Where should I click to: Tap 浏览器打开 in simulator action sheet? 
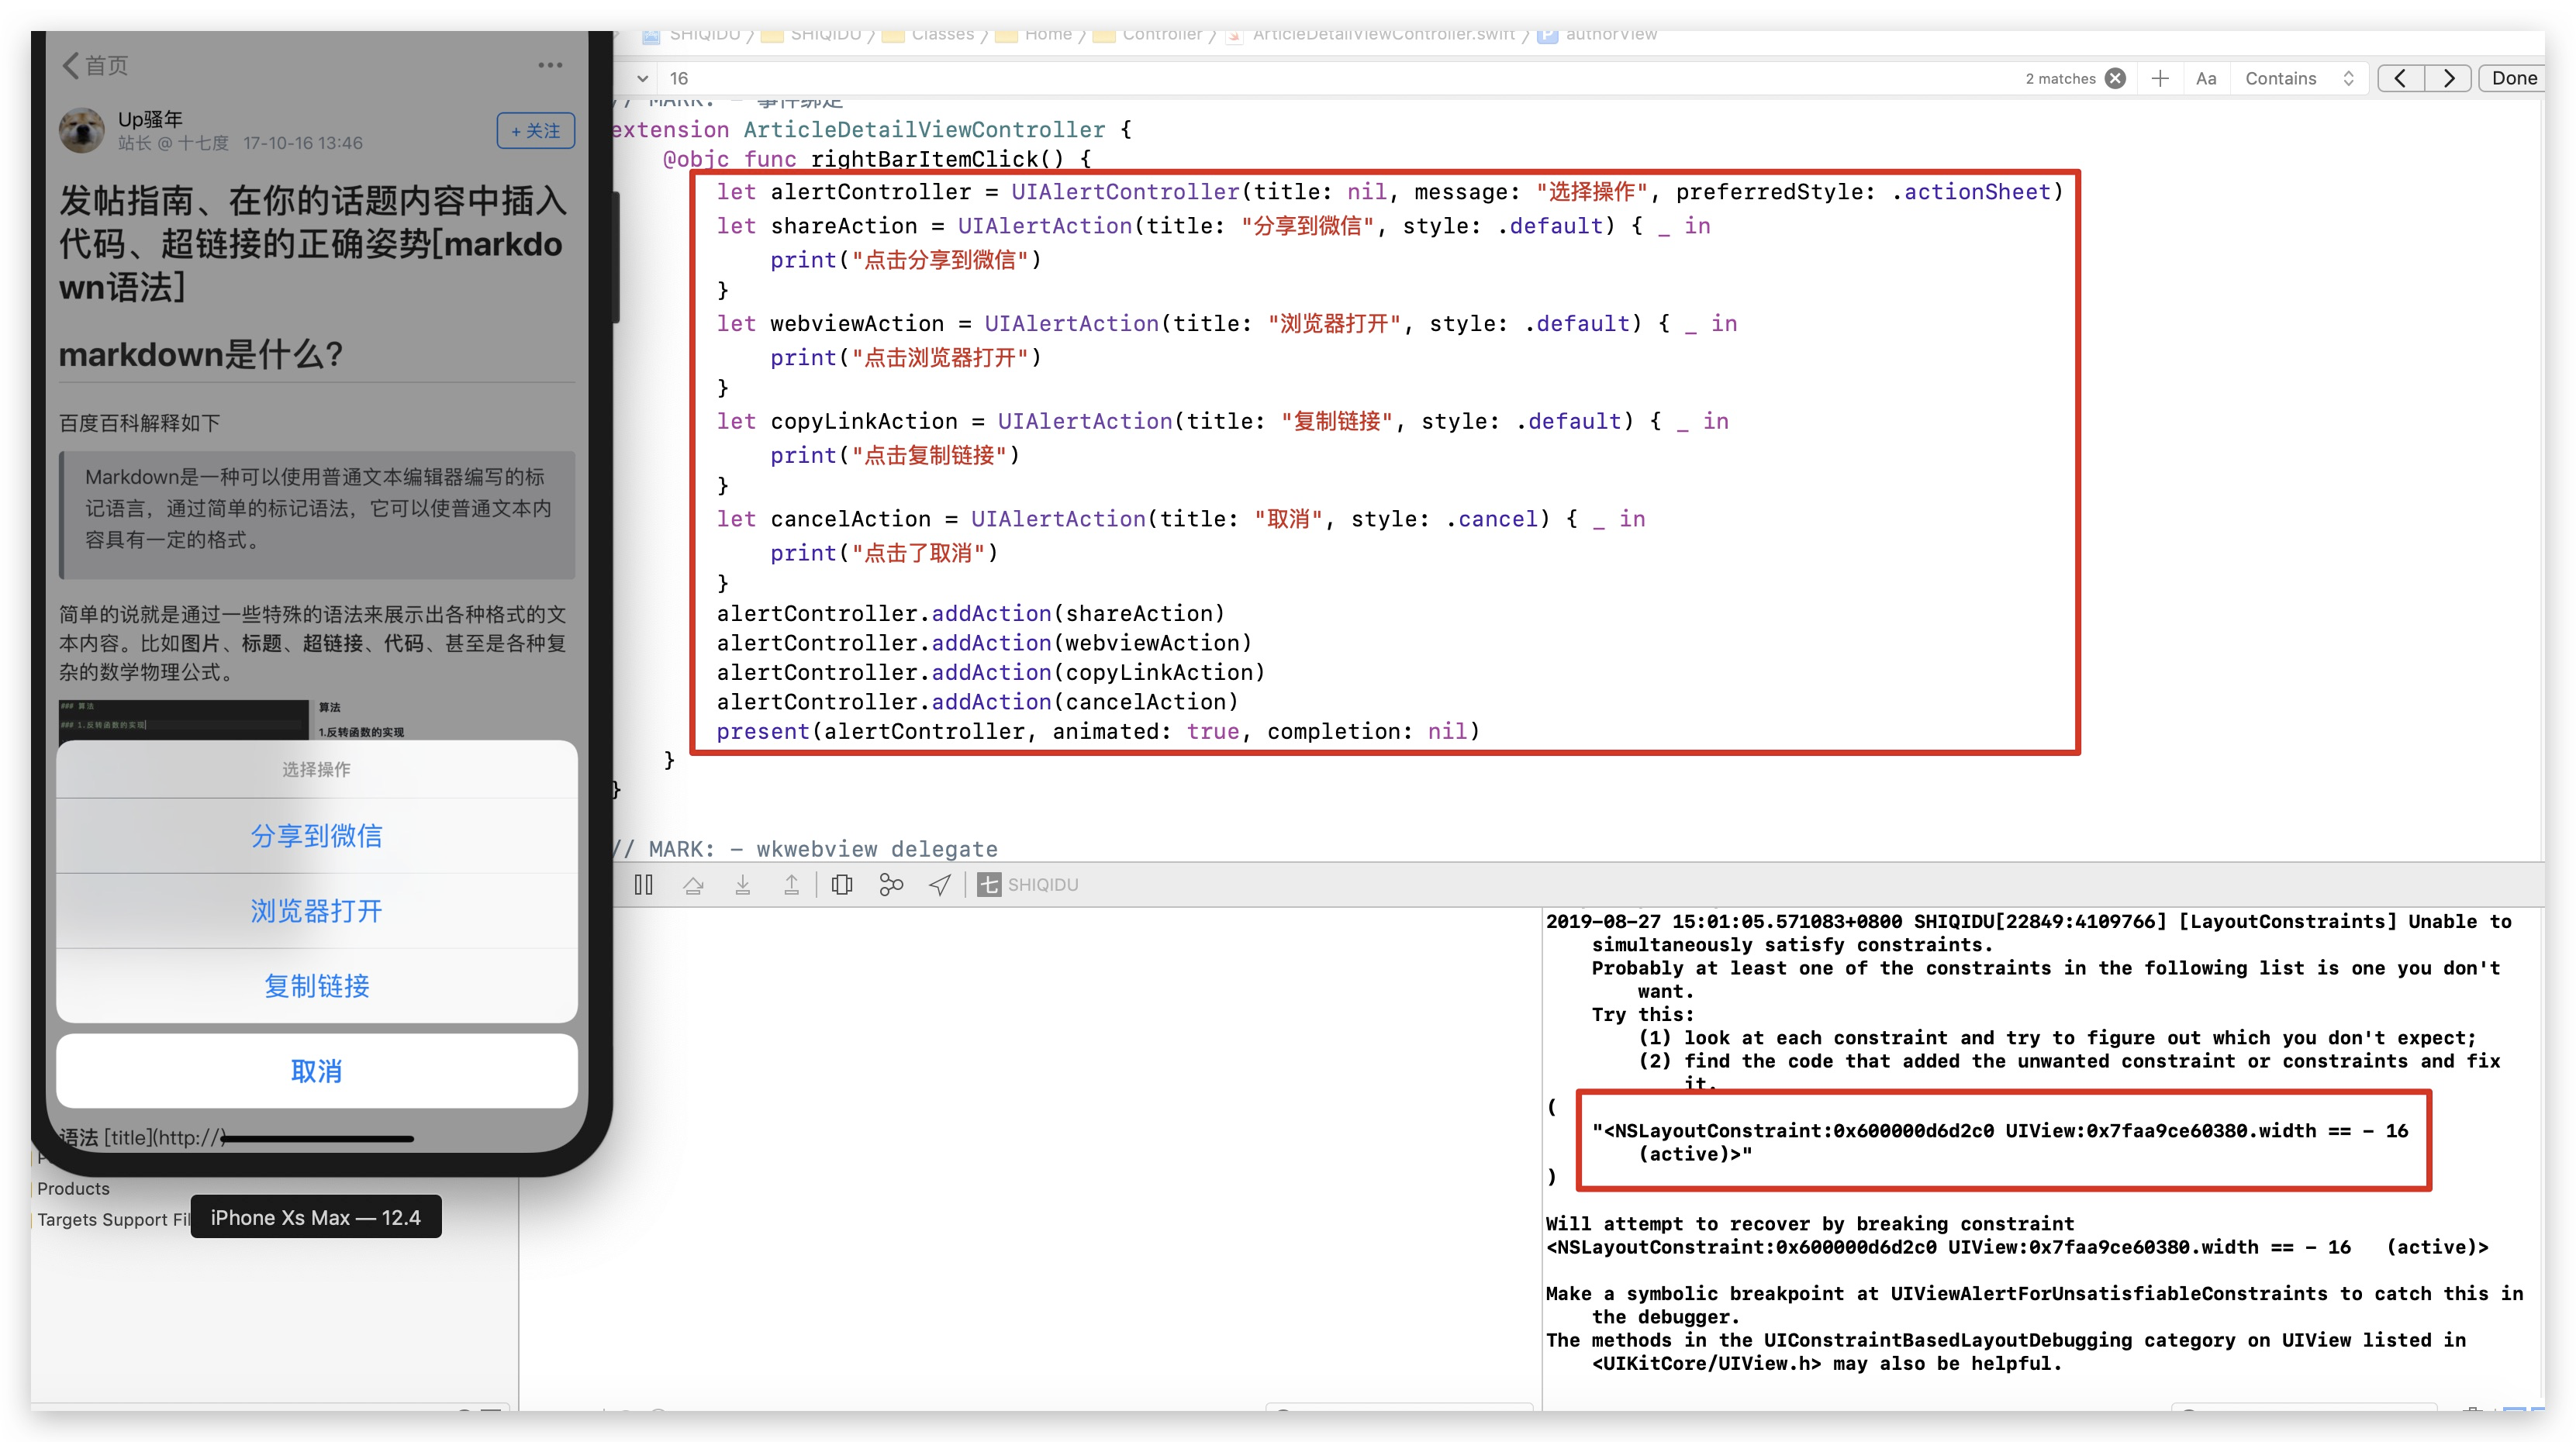click(316, 911)
